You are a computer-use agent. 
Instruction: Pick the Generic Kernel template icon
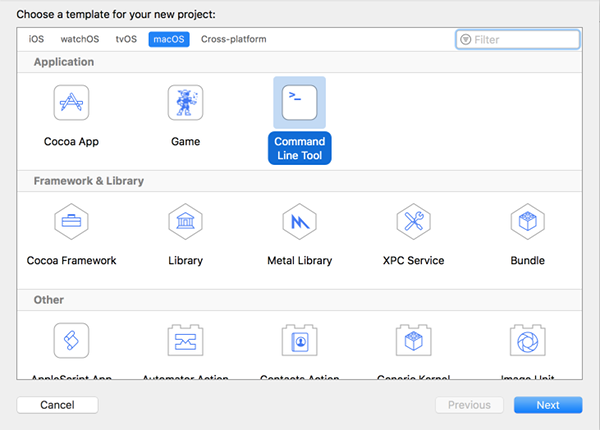(413, 341)
